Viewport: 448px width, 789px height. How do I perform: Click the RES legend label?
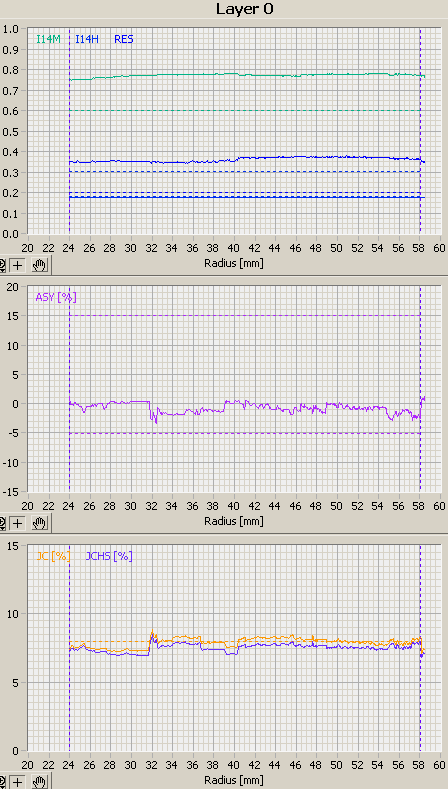tap(124, 38)
